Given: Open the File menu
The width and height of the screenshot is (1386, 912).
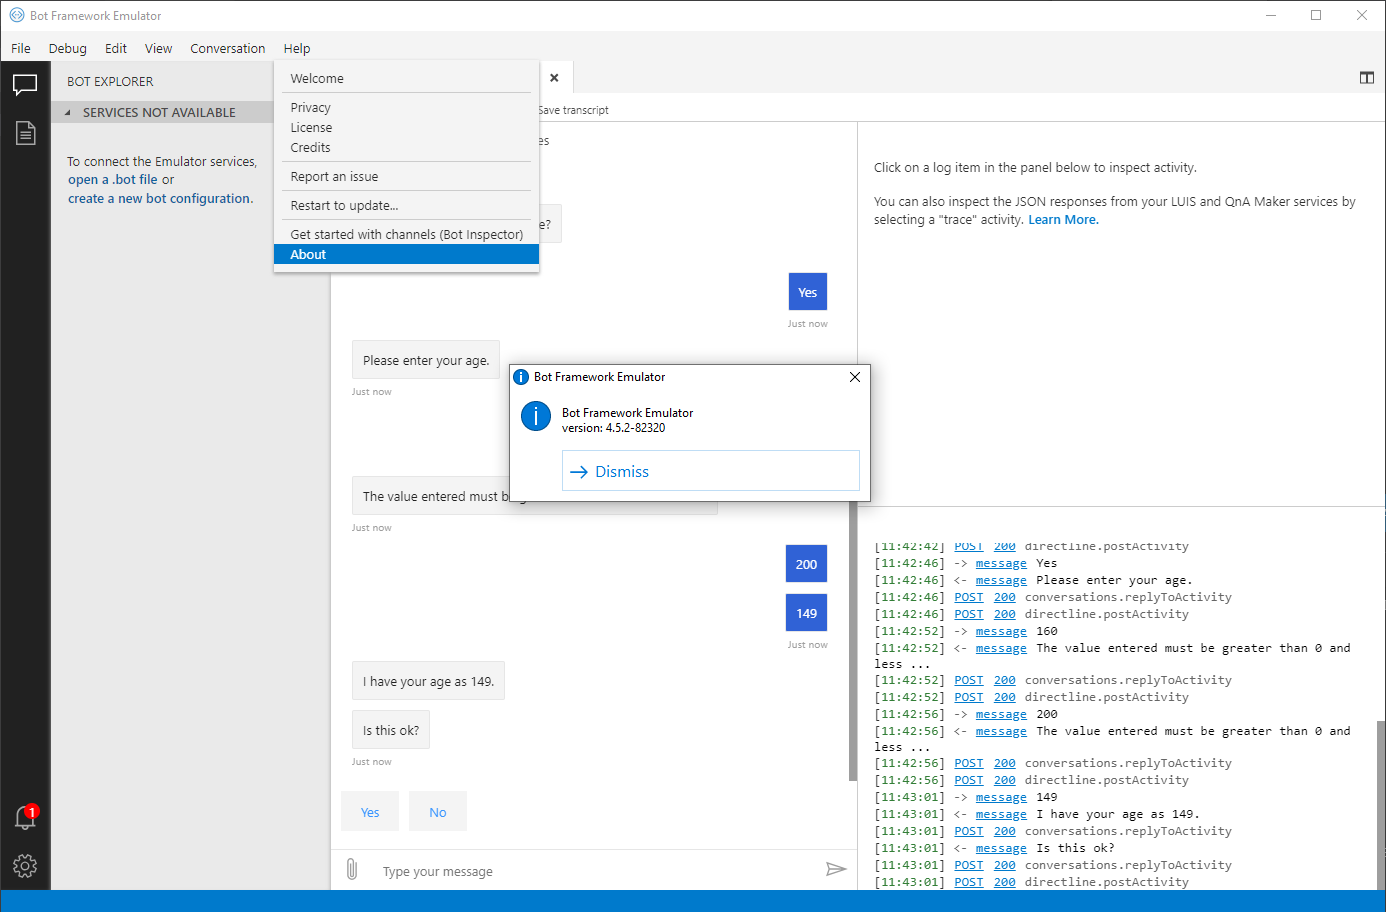Looking at the screenshot, I should 21,48.
